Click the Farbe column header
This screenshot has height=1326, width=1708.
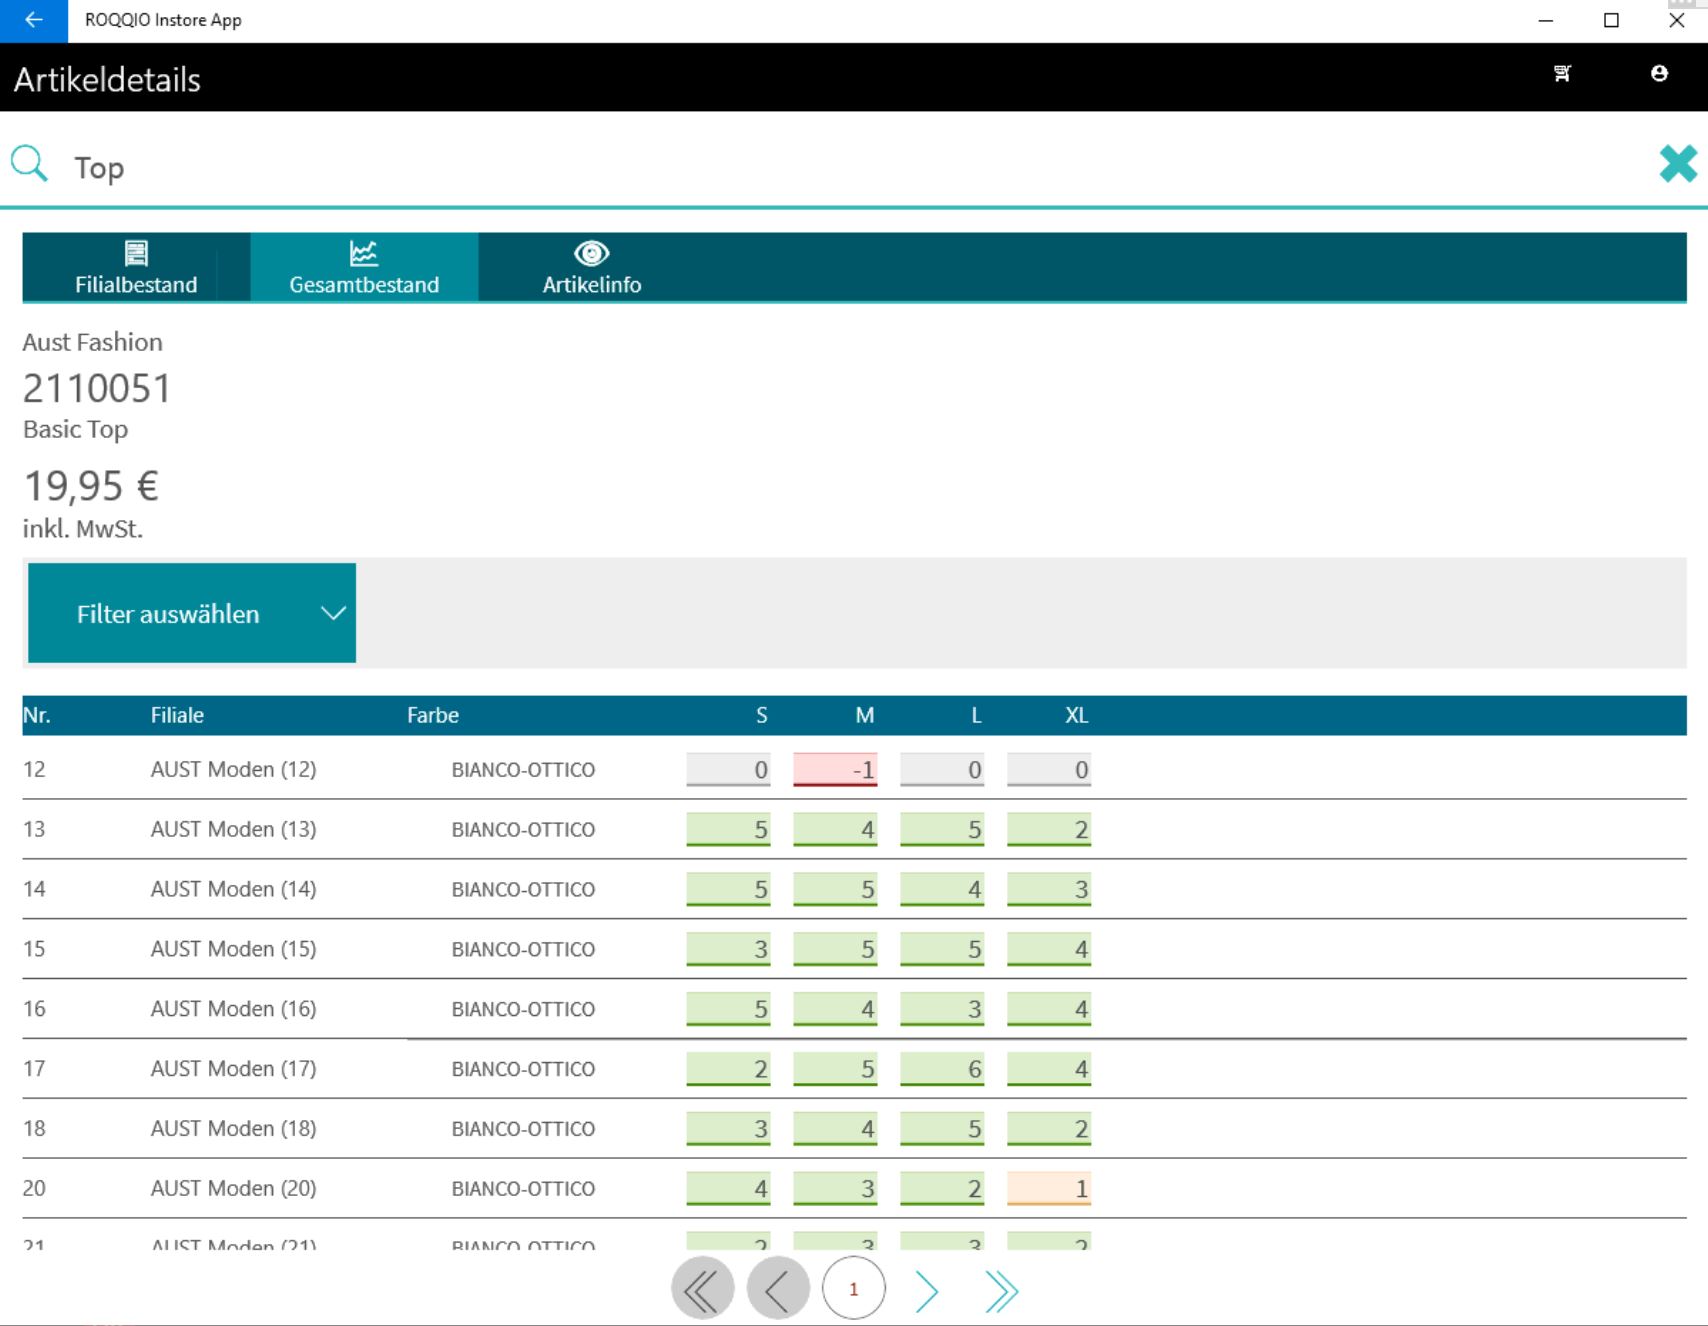click(432, 715)
